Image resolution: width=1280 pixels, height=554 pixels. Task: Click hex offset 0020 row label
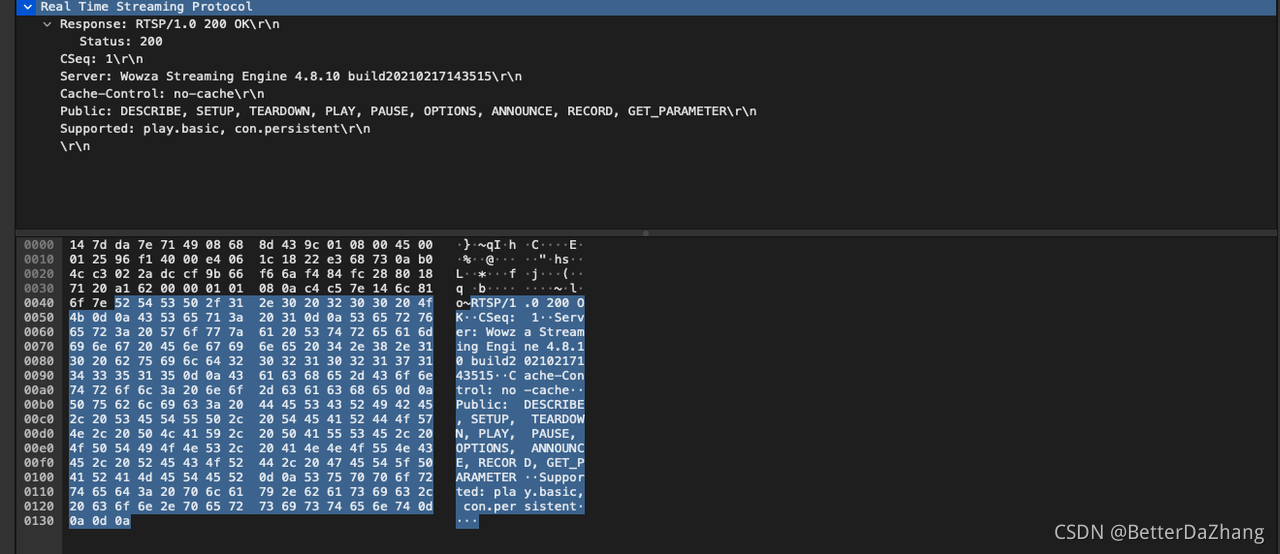[x=38, y=274]
